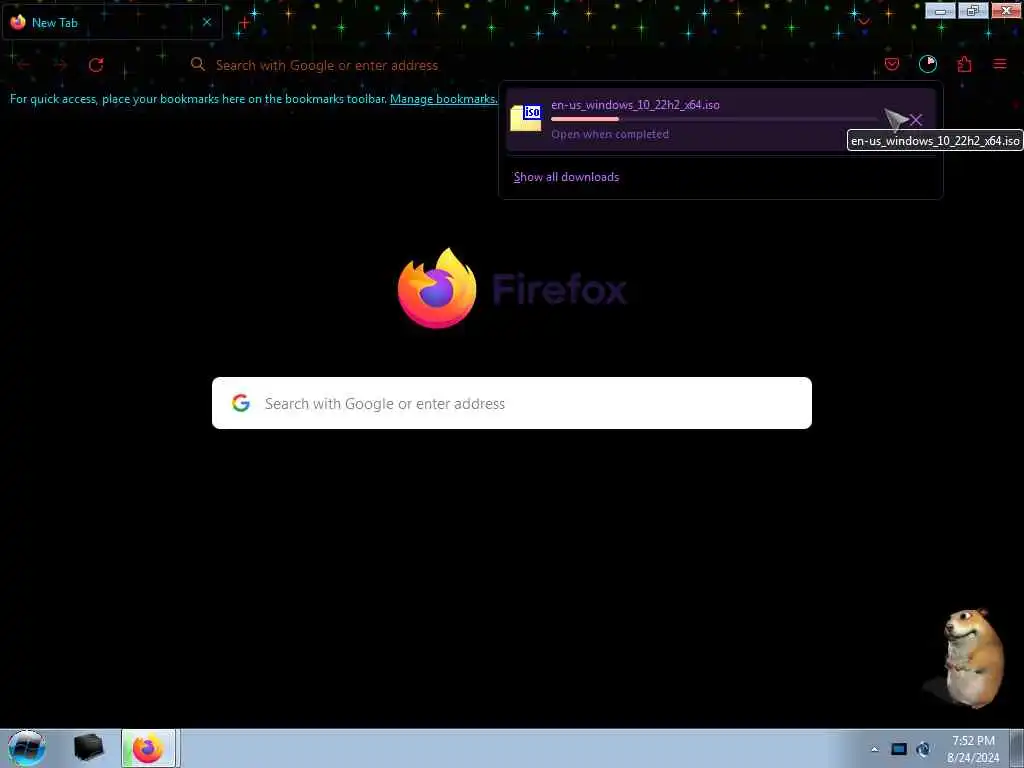Expand the list all tabs chevron

[x=863, y=22]
